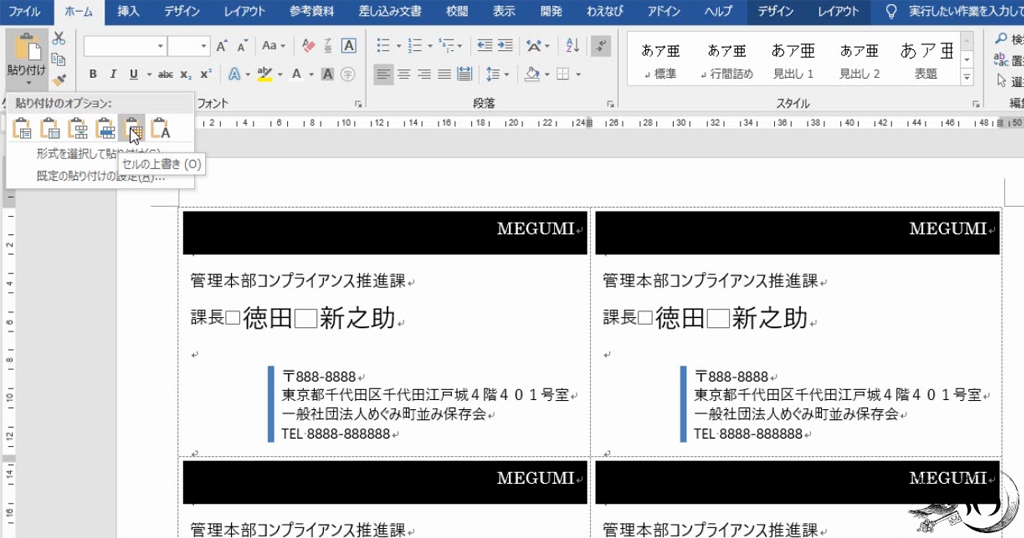Justify the paragraph text
This screenshot has height=538, width=1024.
(444, 74)
